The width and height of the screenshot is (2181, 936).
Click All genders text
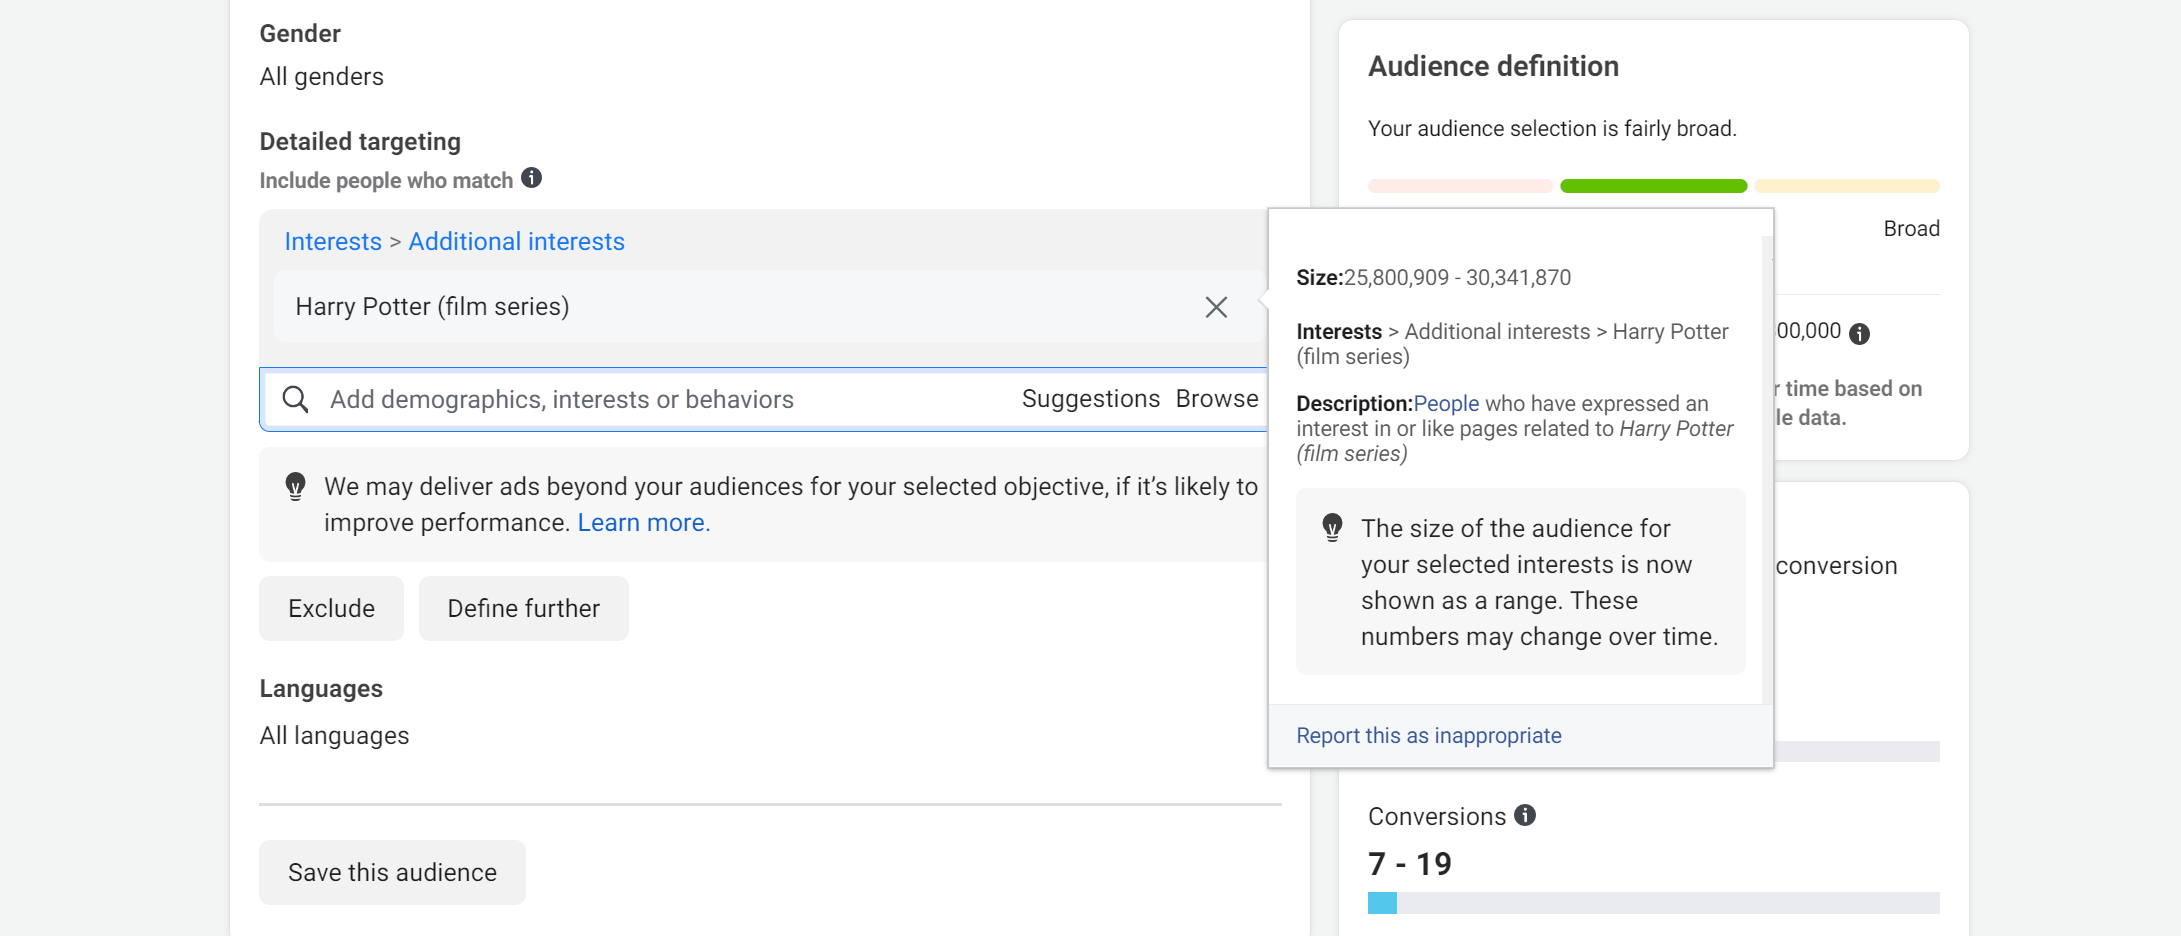322,77
